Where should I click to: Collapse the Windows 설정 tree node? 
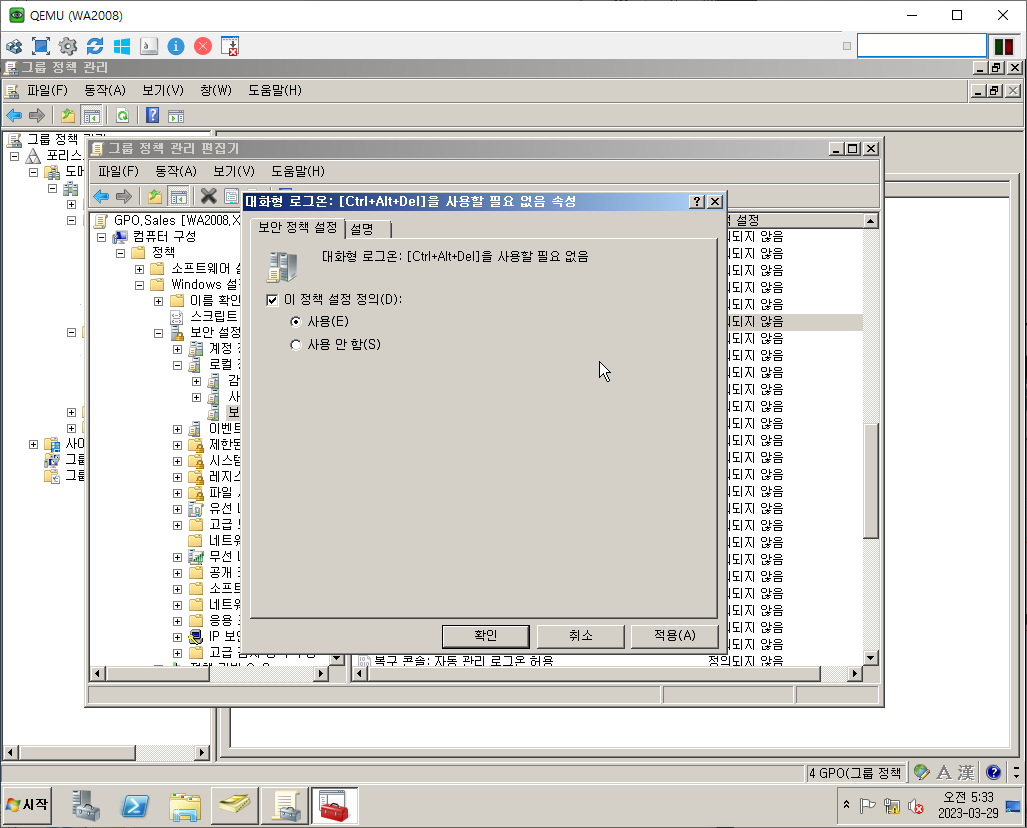pos(140,285)
